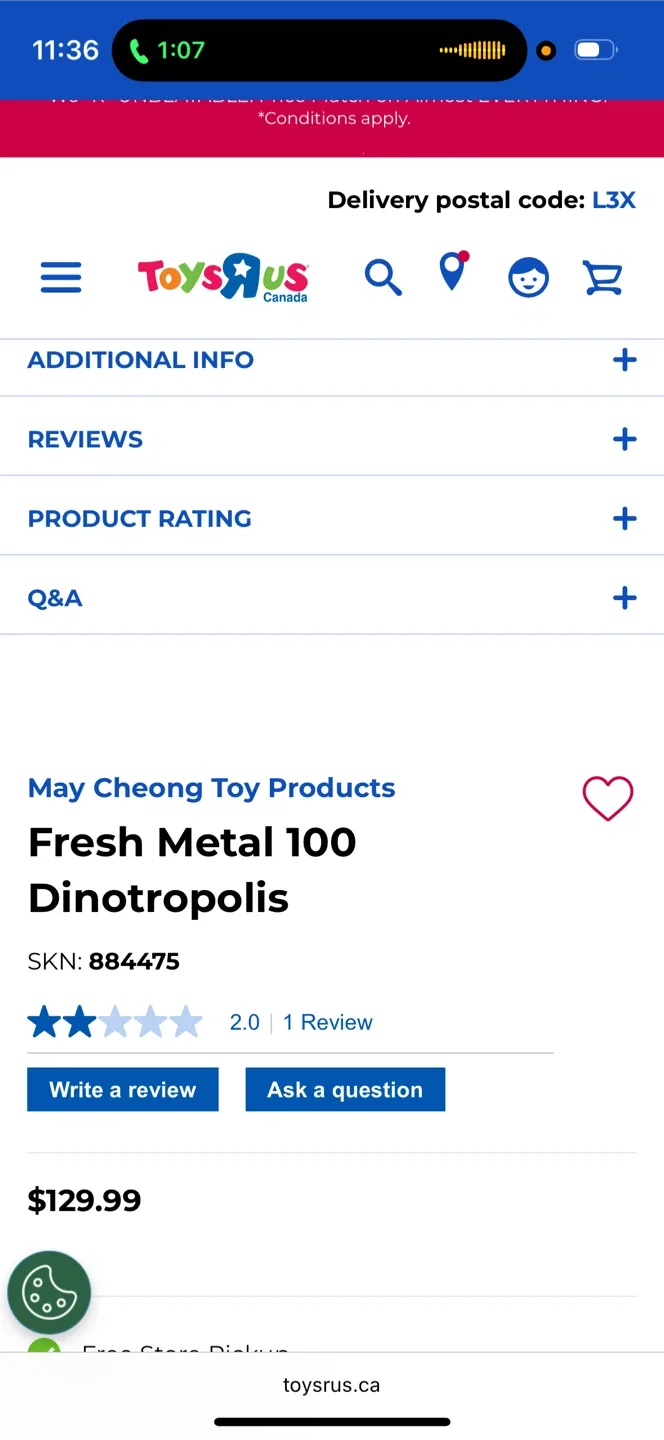The image size is (664, 1440).
Task: Expand the Reviews section
Action: click(x=624, y=439)
